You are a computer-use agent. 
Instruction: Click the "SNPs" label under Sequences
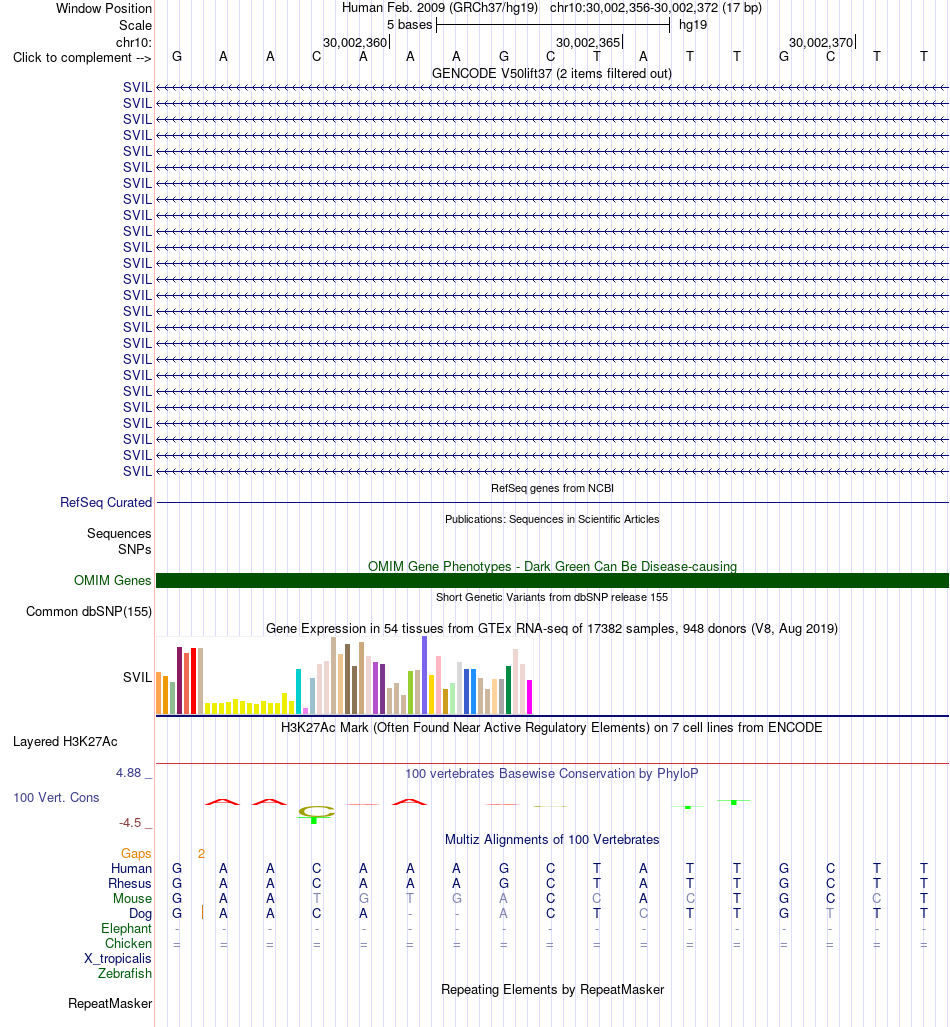[134, 549]
